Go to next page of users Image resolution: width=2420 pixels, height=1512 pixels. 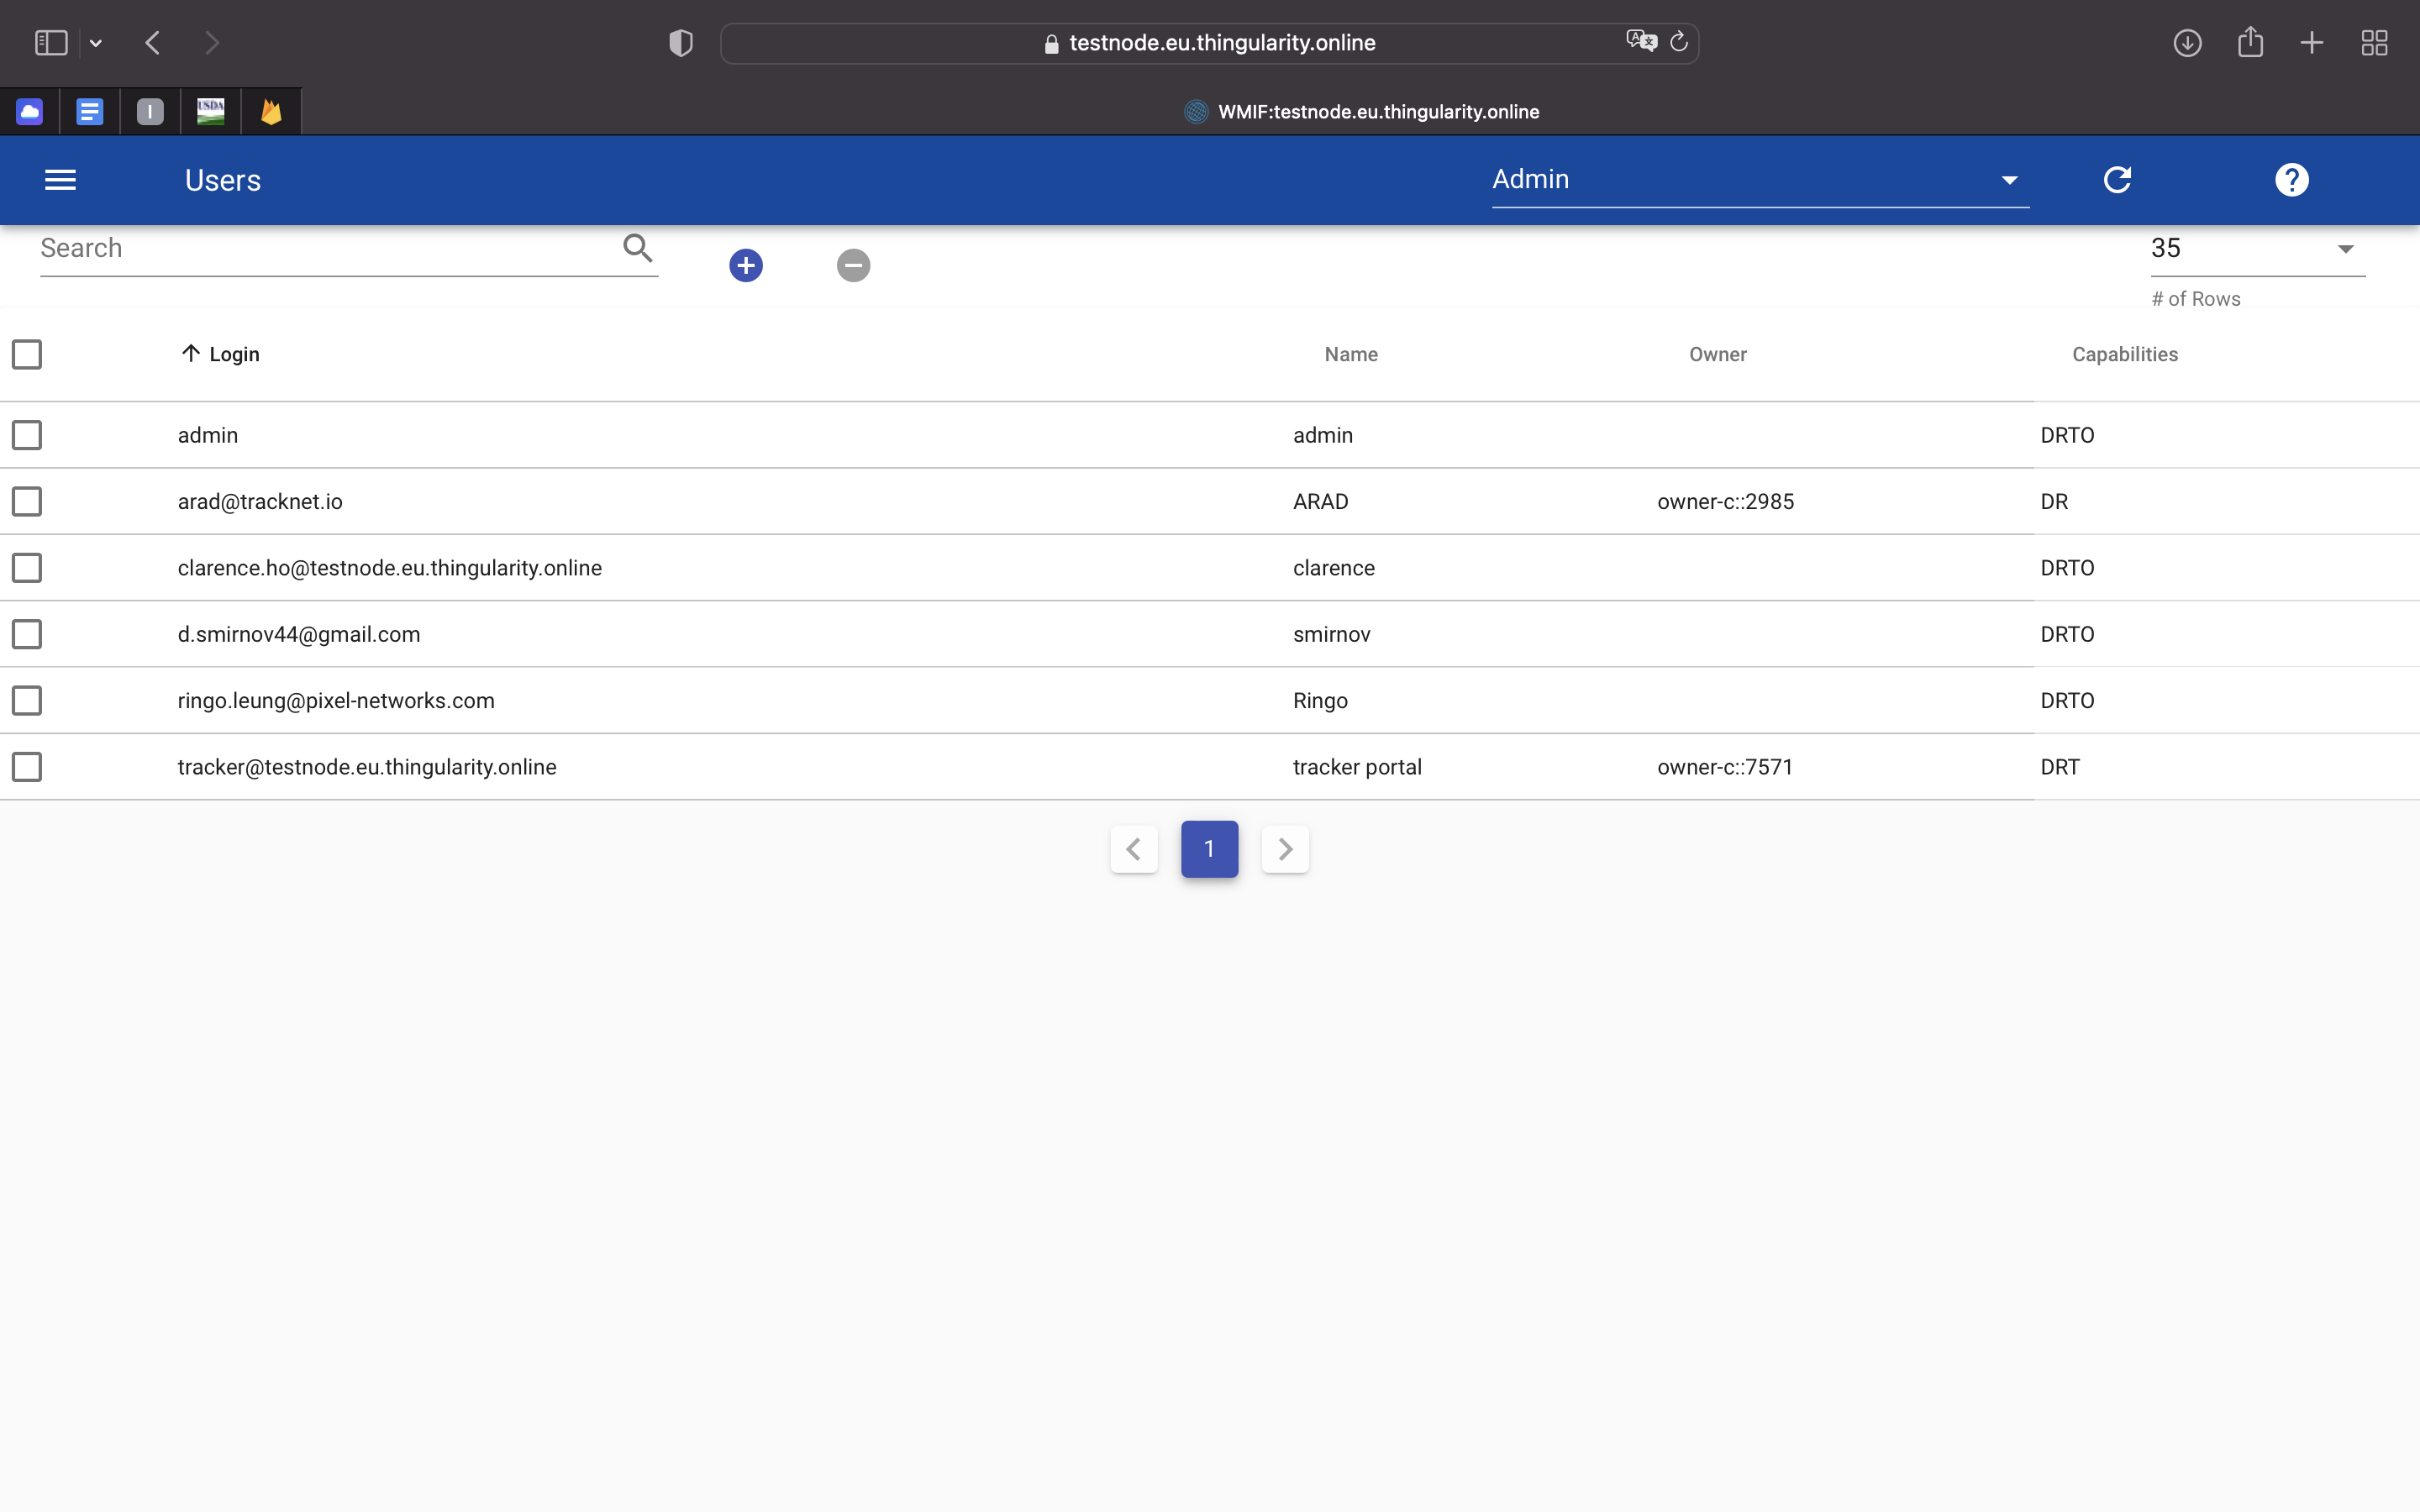(1285, 849)
